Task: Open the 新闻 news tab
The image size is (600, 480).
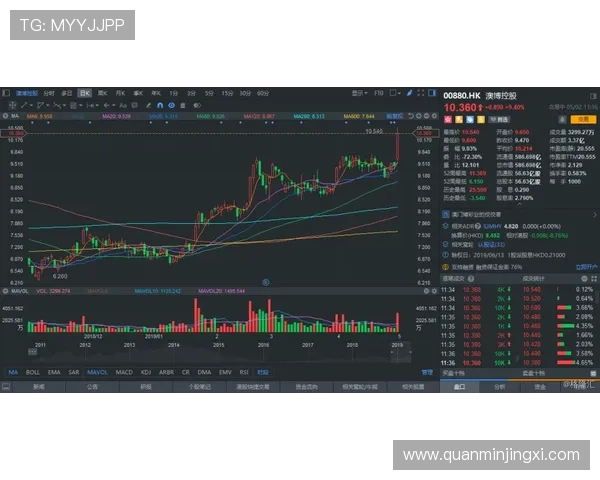Action: (38, 385)
